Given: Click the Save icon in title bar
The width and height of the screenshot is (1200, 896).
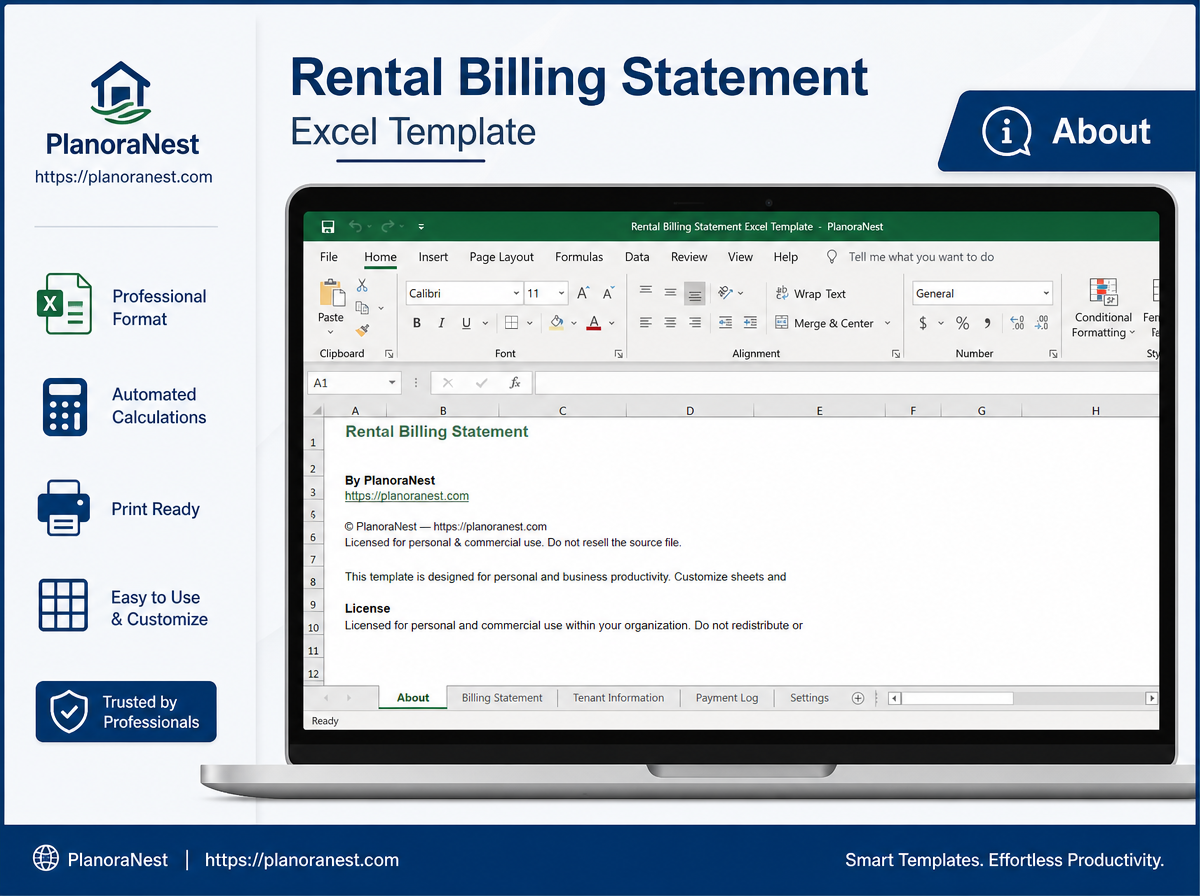Looking at the screenshot, I should 327,227.
